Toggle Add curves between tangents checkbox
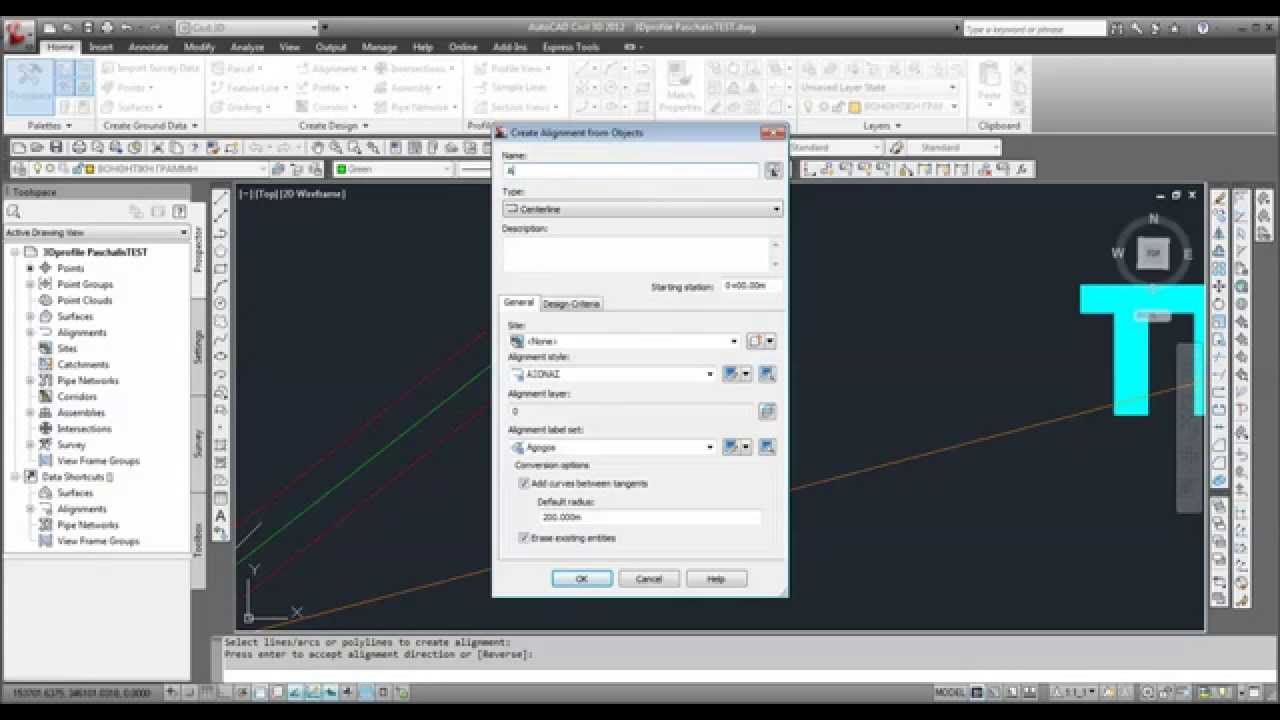The width and height of the screenshot is (1280, 720). click(x=524, y=483)
